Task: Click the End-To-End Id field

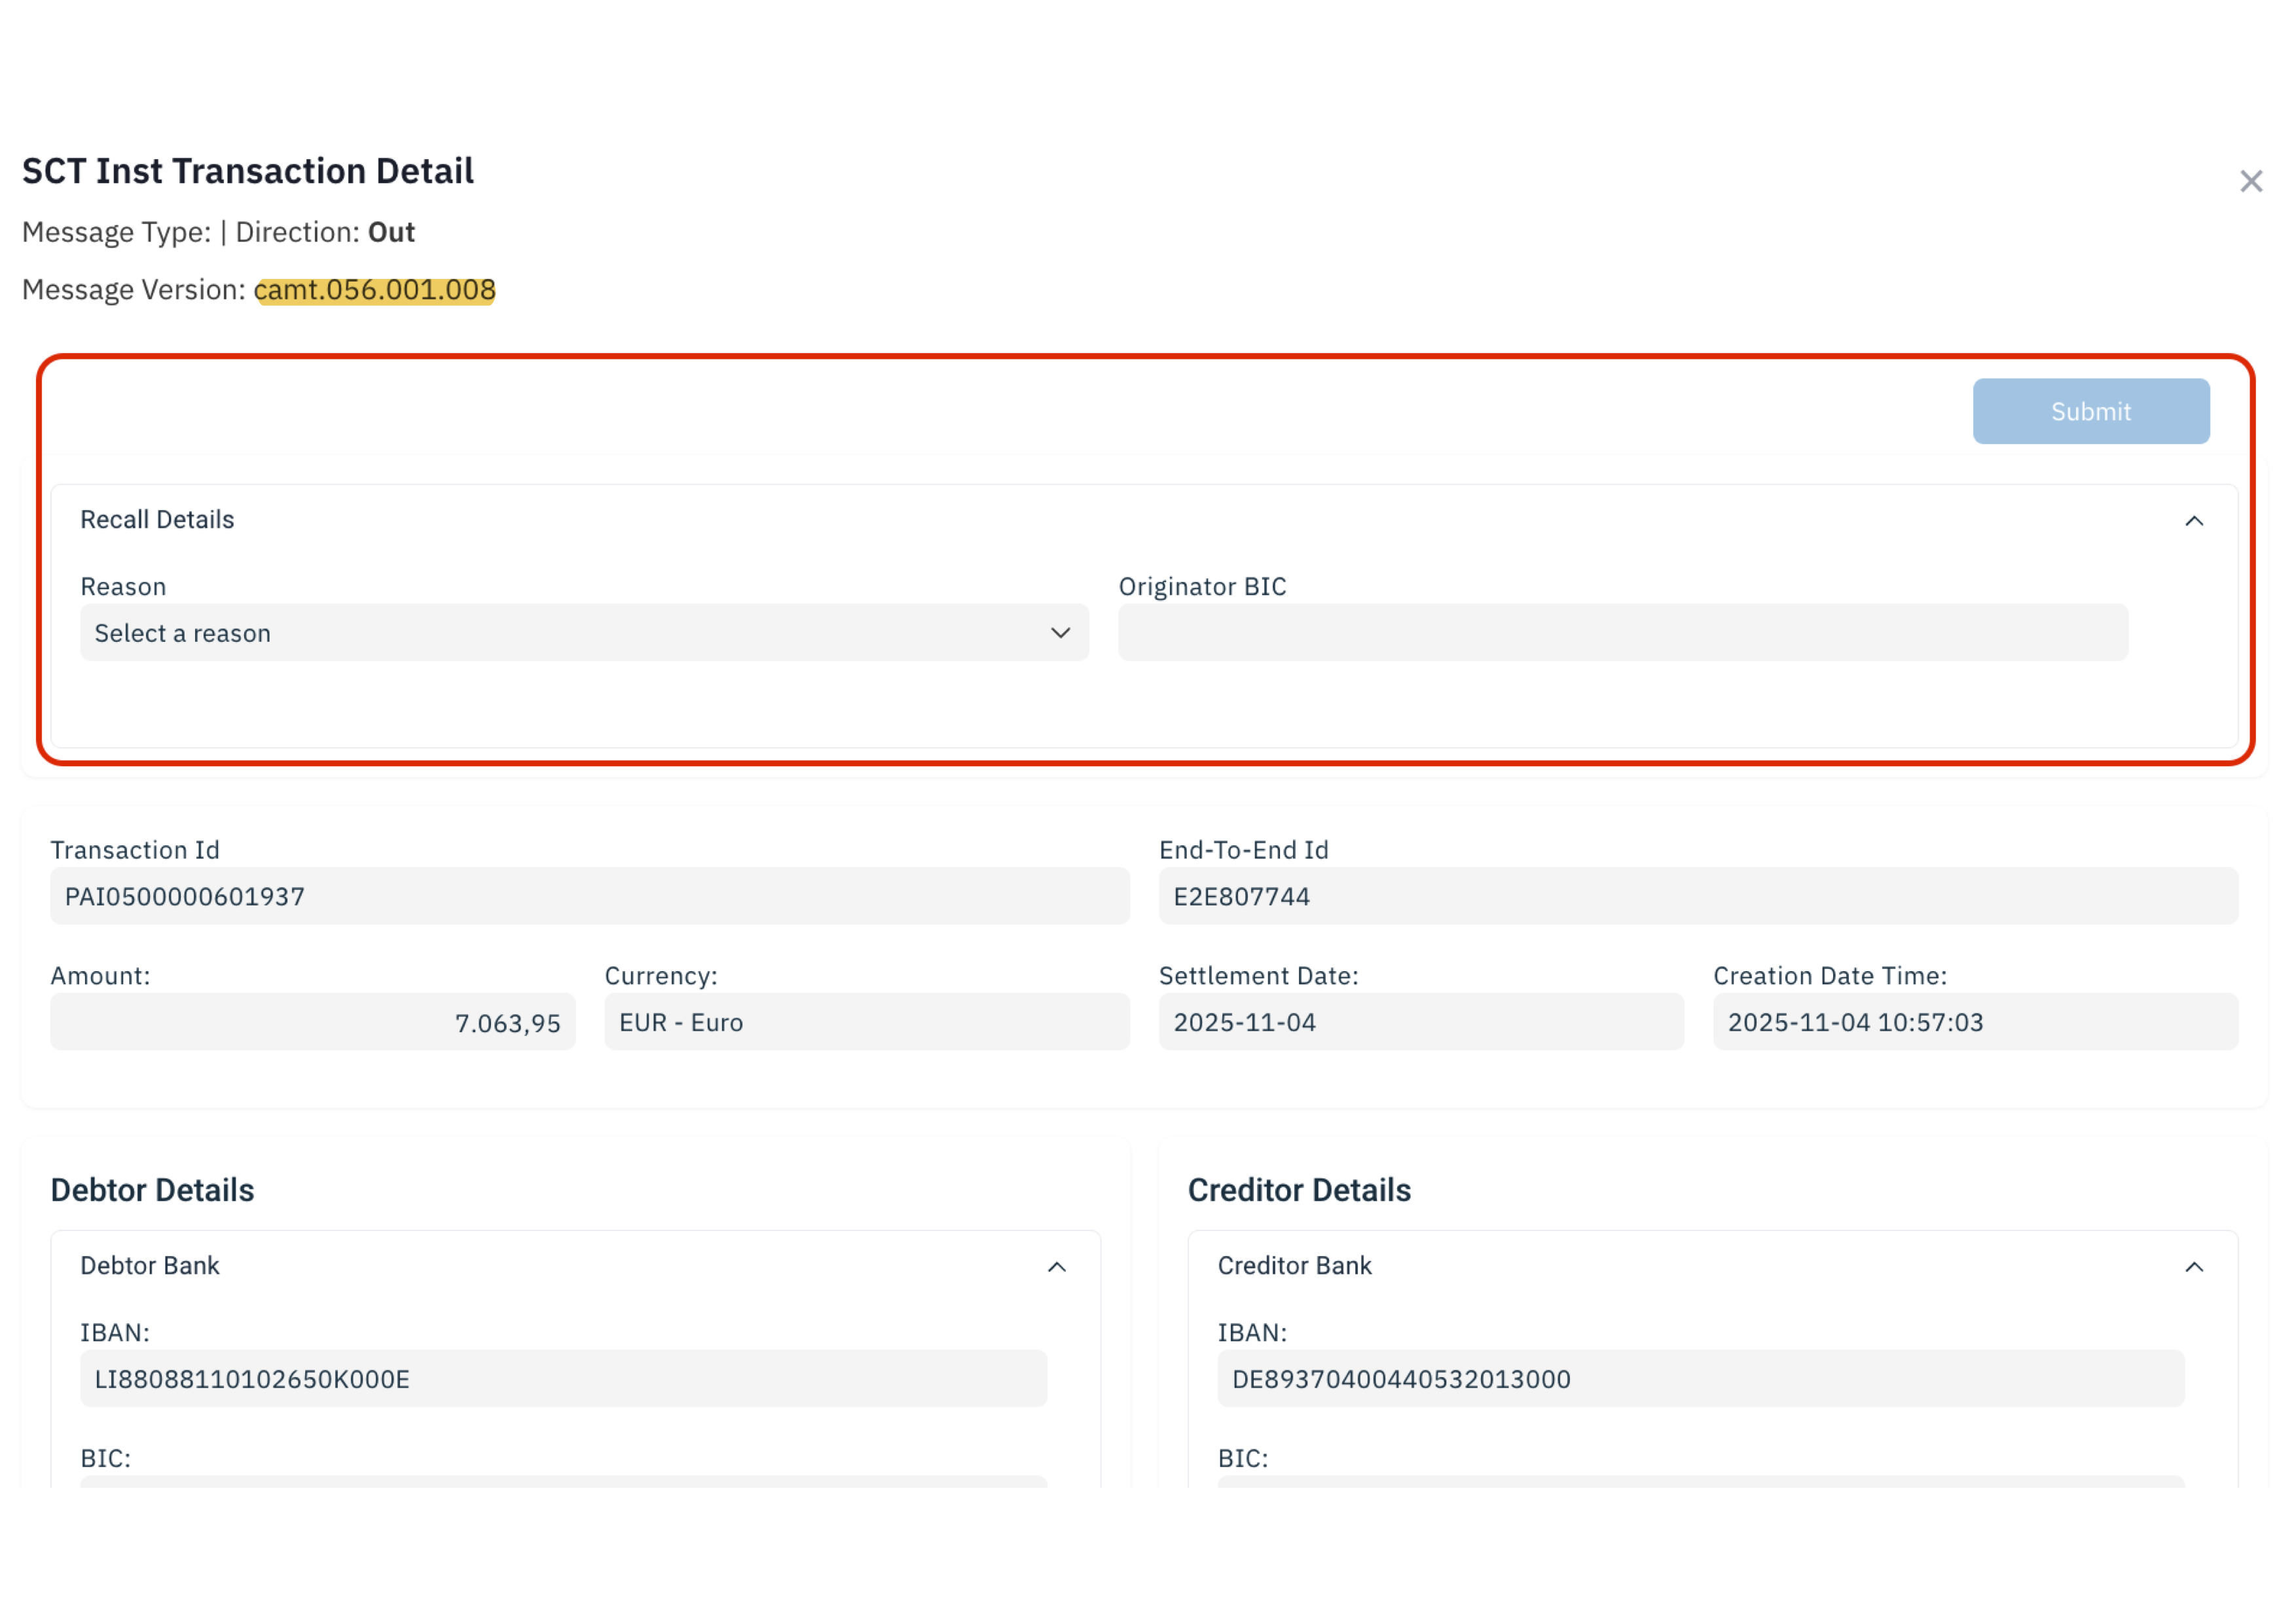Action: click(x=1697, y=896)
